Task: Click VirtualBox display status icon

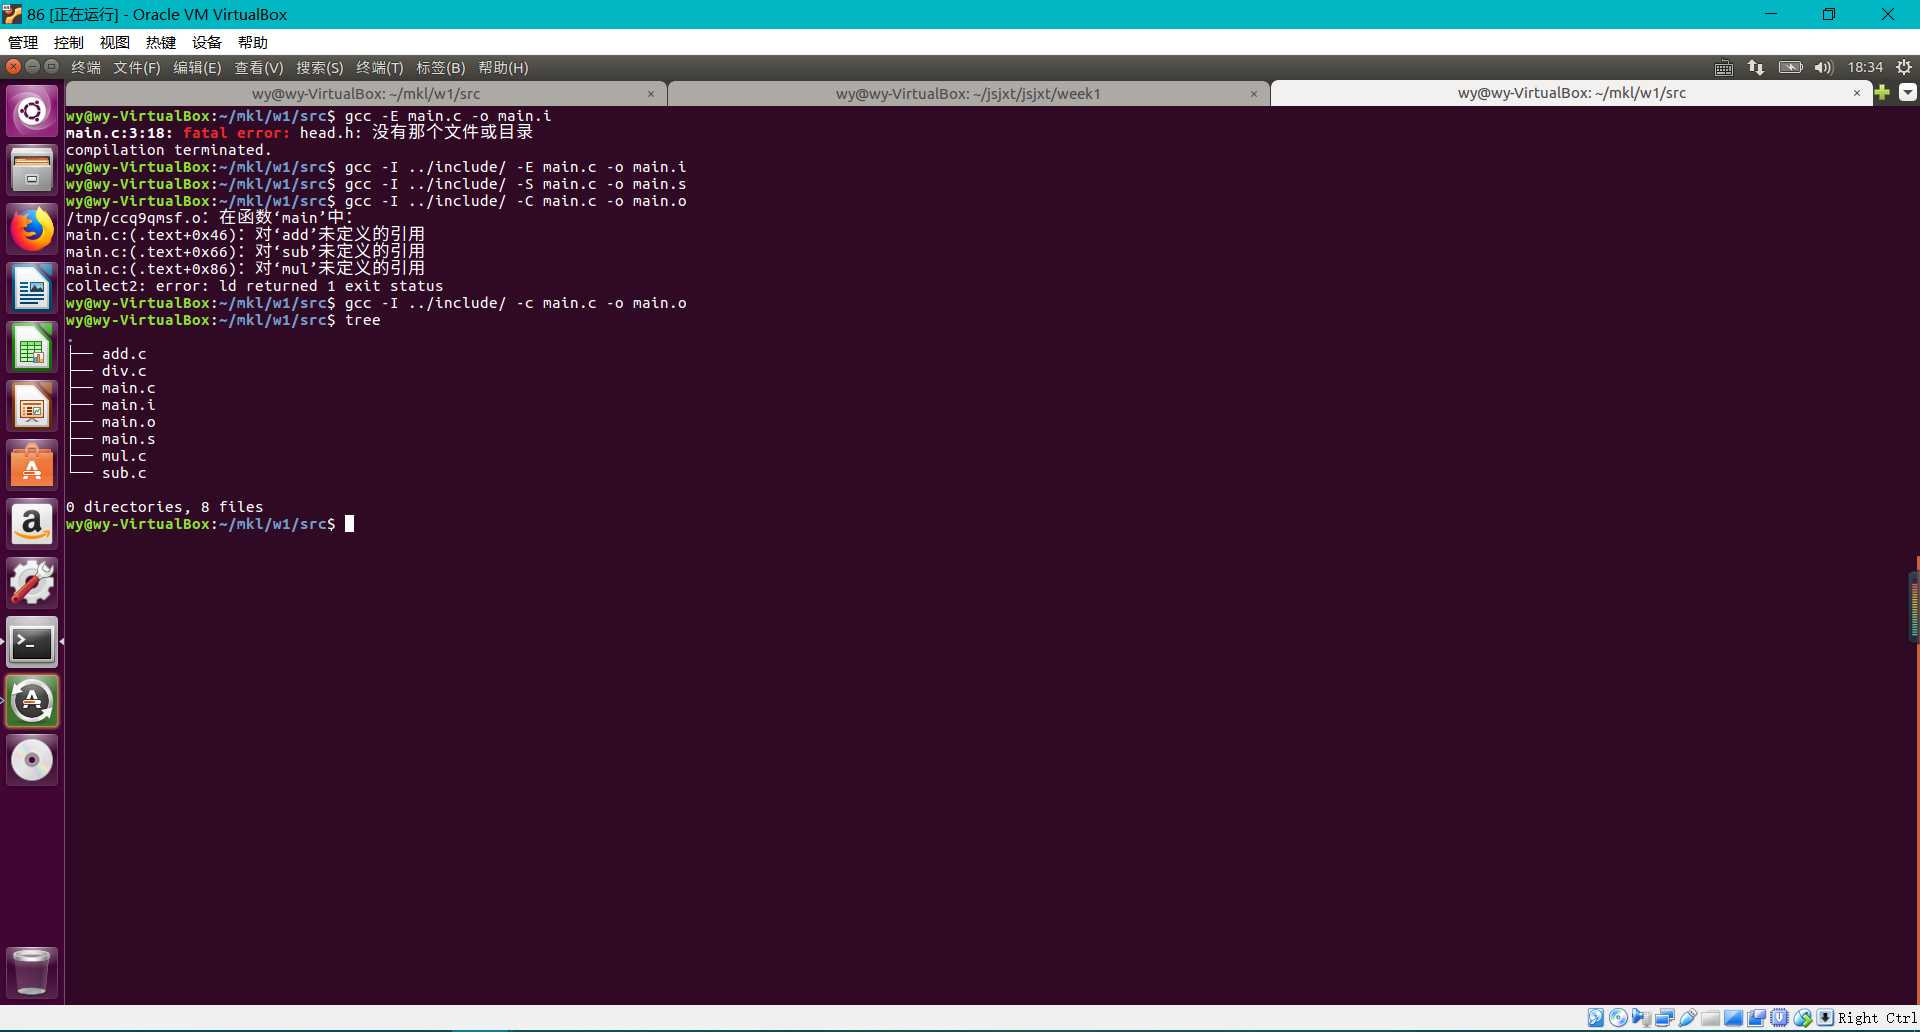Action: pos(1733,1018)
